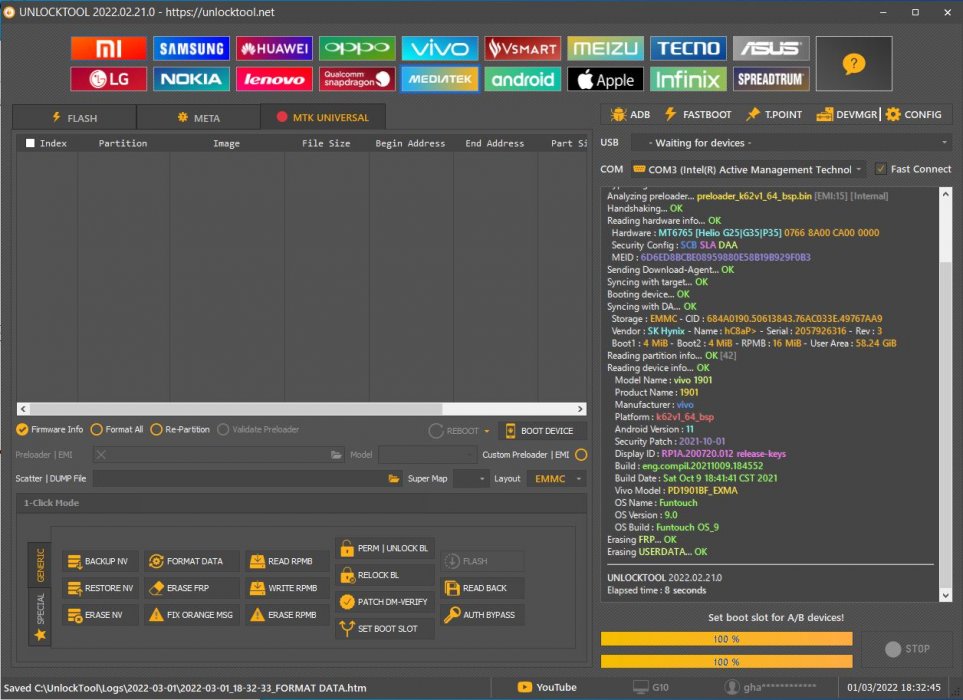Toggle the Index select-all checkbox
The image size is (963, 700).
pos(29,143)
